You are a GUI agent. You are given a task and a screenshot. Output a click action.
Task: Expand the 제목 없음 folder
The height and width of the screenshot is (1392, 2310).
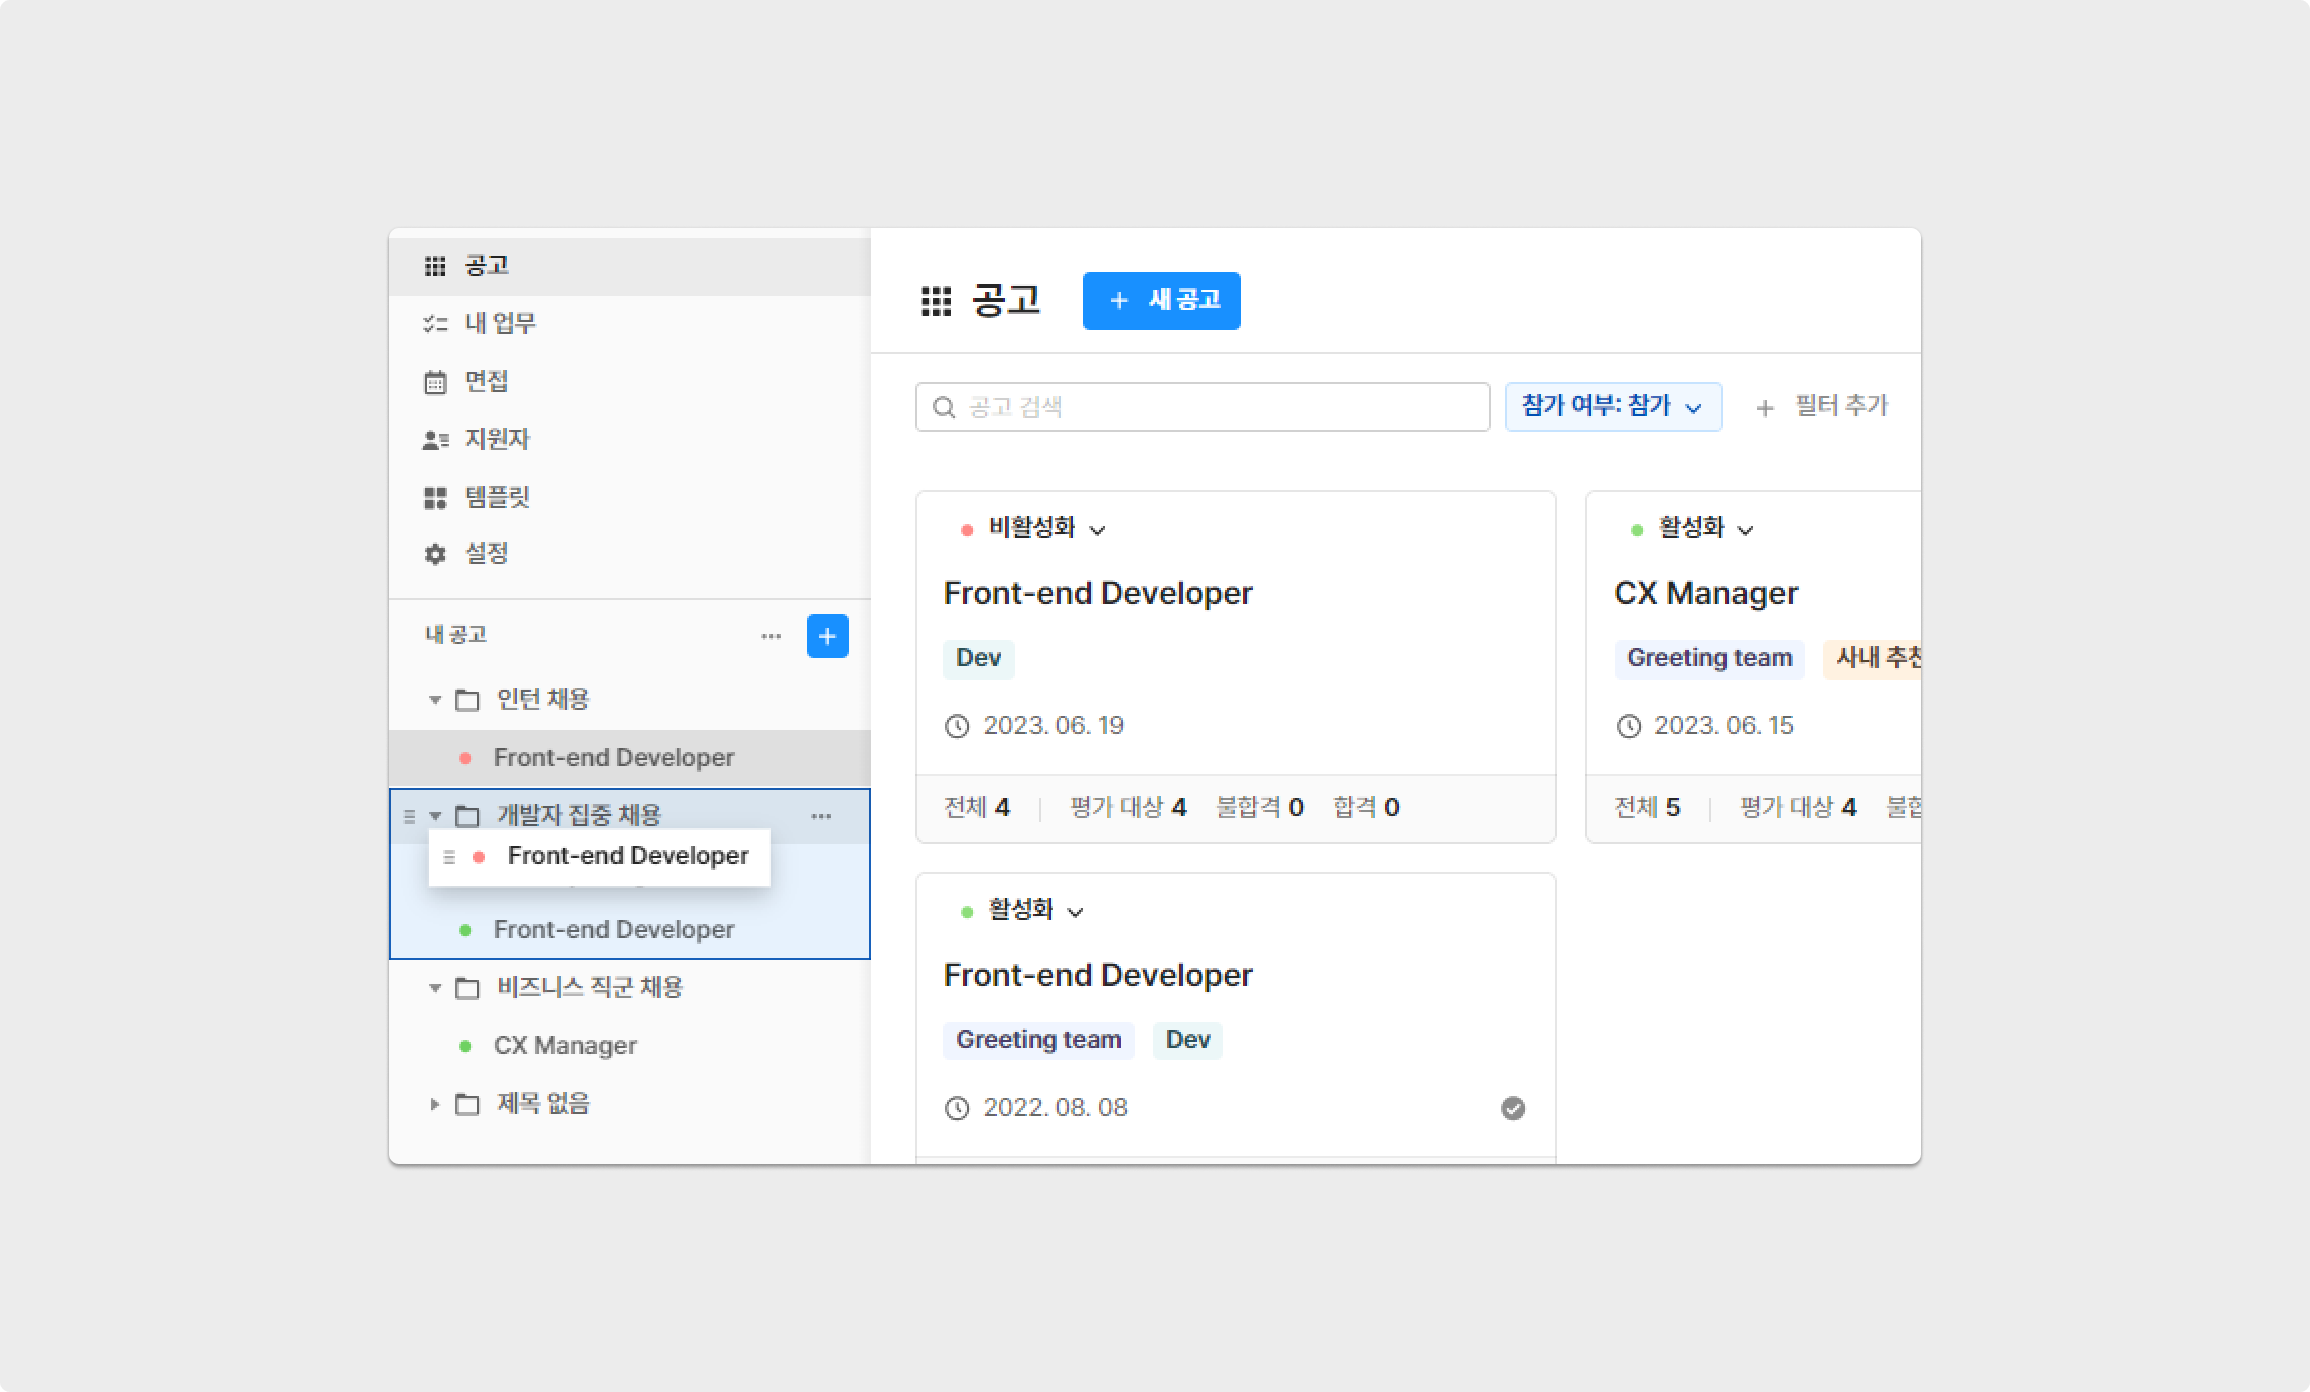coord(435,1104)
